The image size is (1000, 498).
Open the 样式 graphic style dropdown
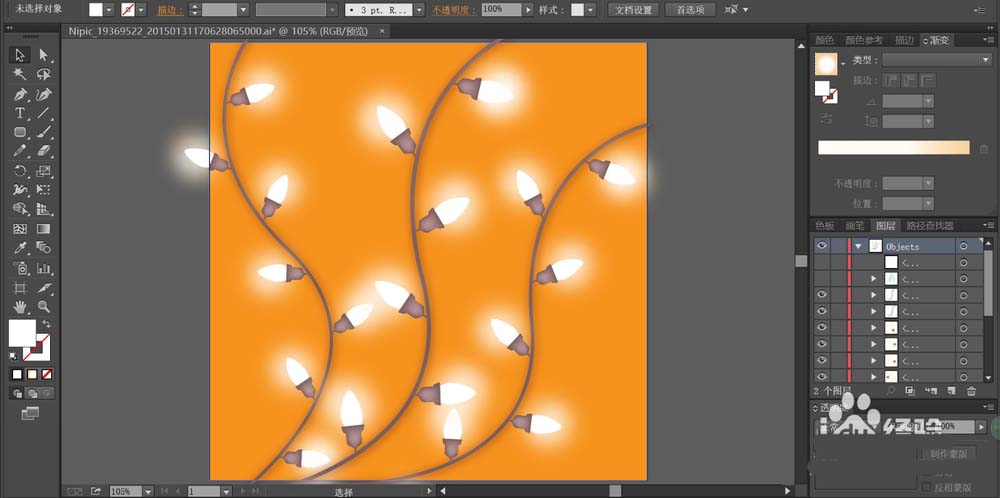pyautogui.click(x=591, y=10)
